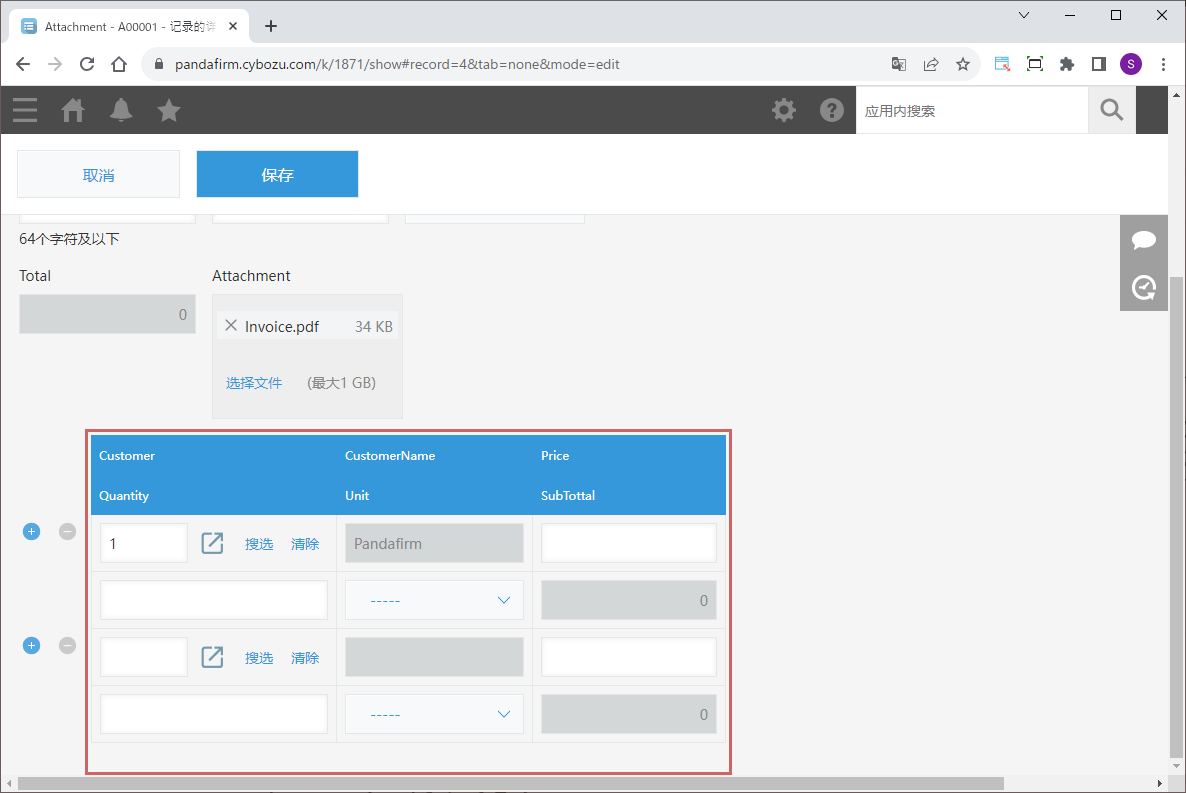1186x793 pixels.
Task: Click the 保存 save button
Action: [x=277, y=175]
